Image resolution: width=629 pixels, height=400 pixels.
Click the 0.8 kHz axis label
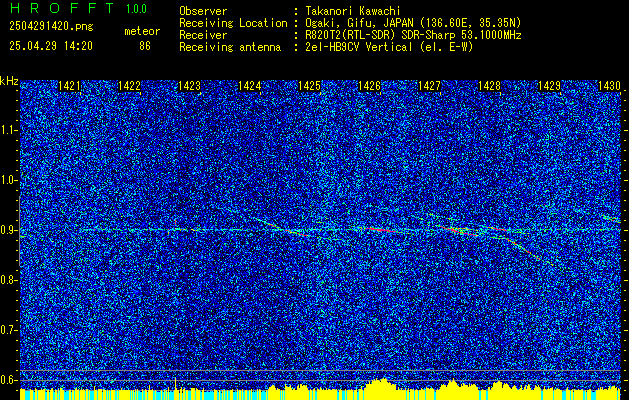(8, 280)
